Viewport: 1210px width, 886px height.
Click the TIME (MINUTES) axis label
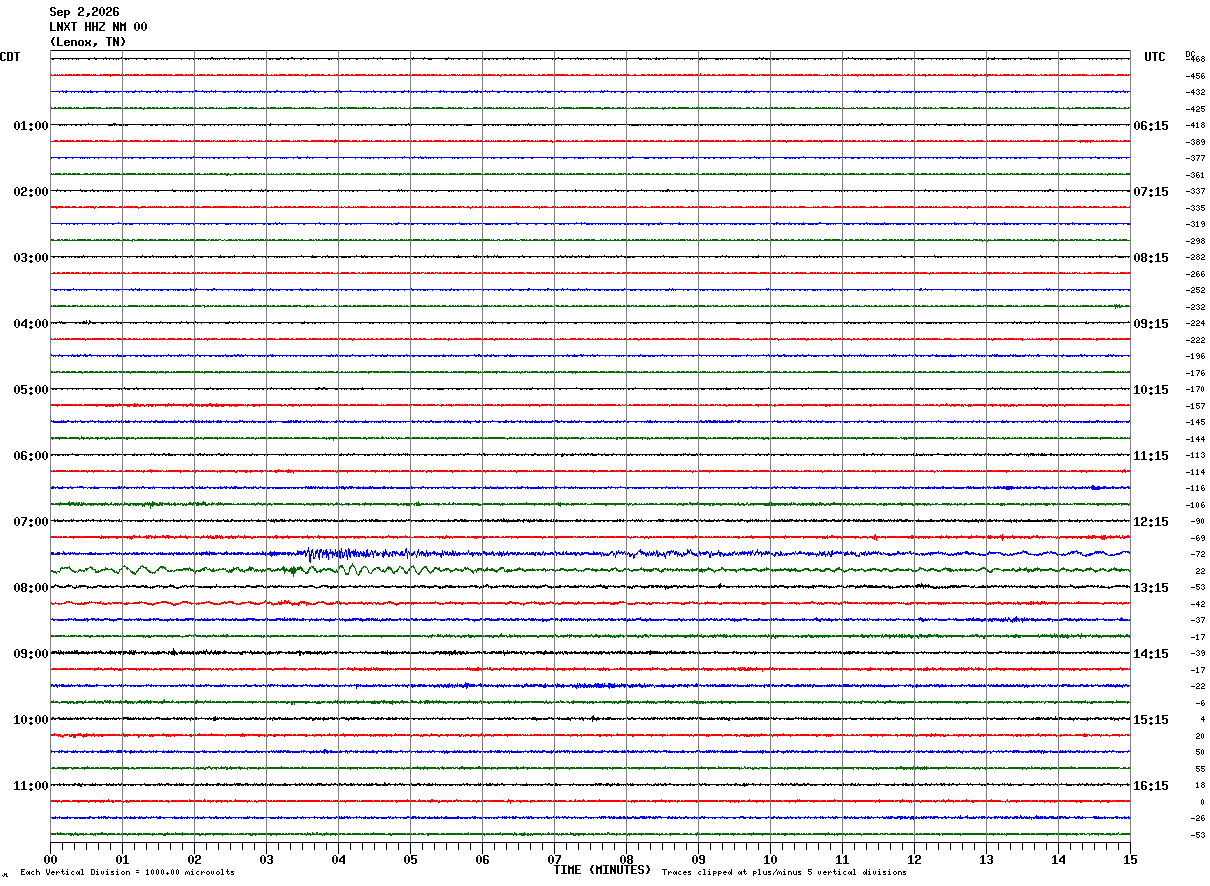[602, 870]
